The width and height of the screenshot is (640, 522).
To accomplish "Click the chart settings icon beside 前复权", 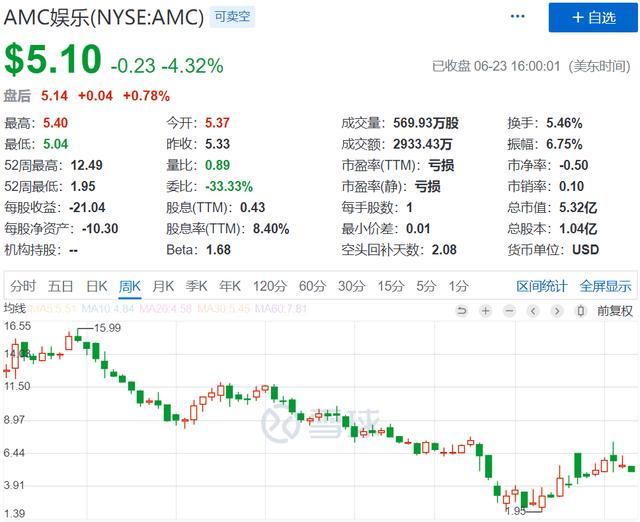I will [580, 311].
